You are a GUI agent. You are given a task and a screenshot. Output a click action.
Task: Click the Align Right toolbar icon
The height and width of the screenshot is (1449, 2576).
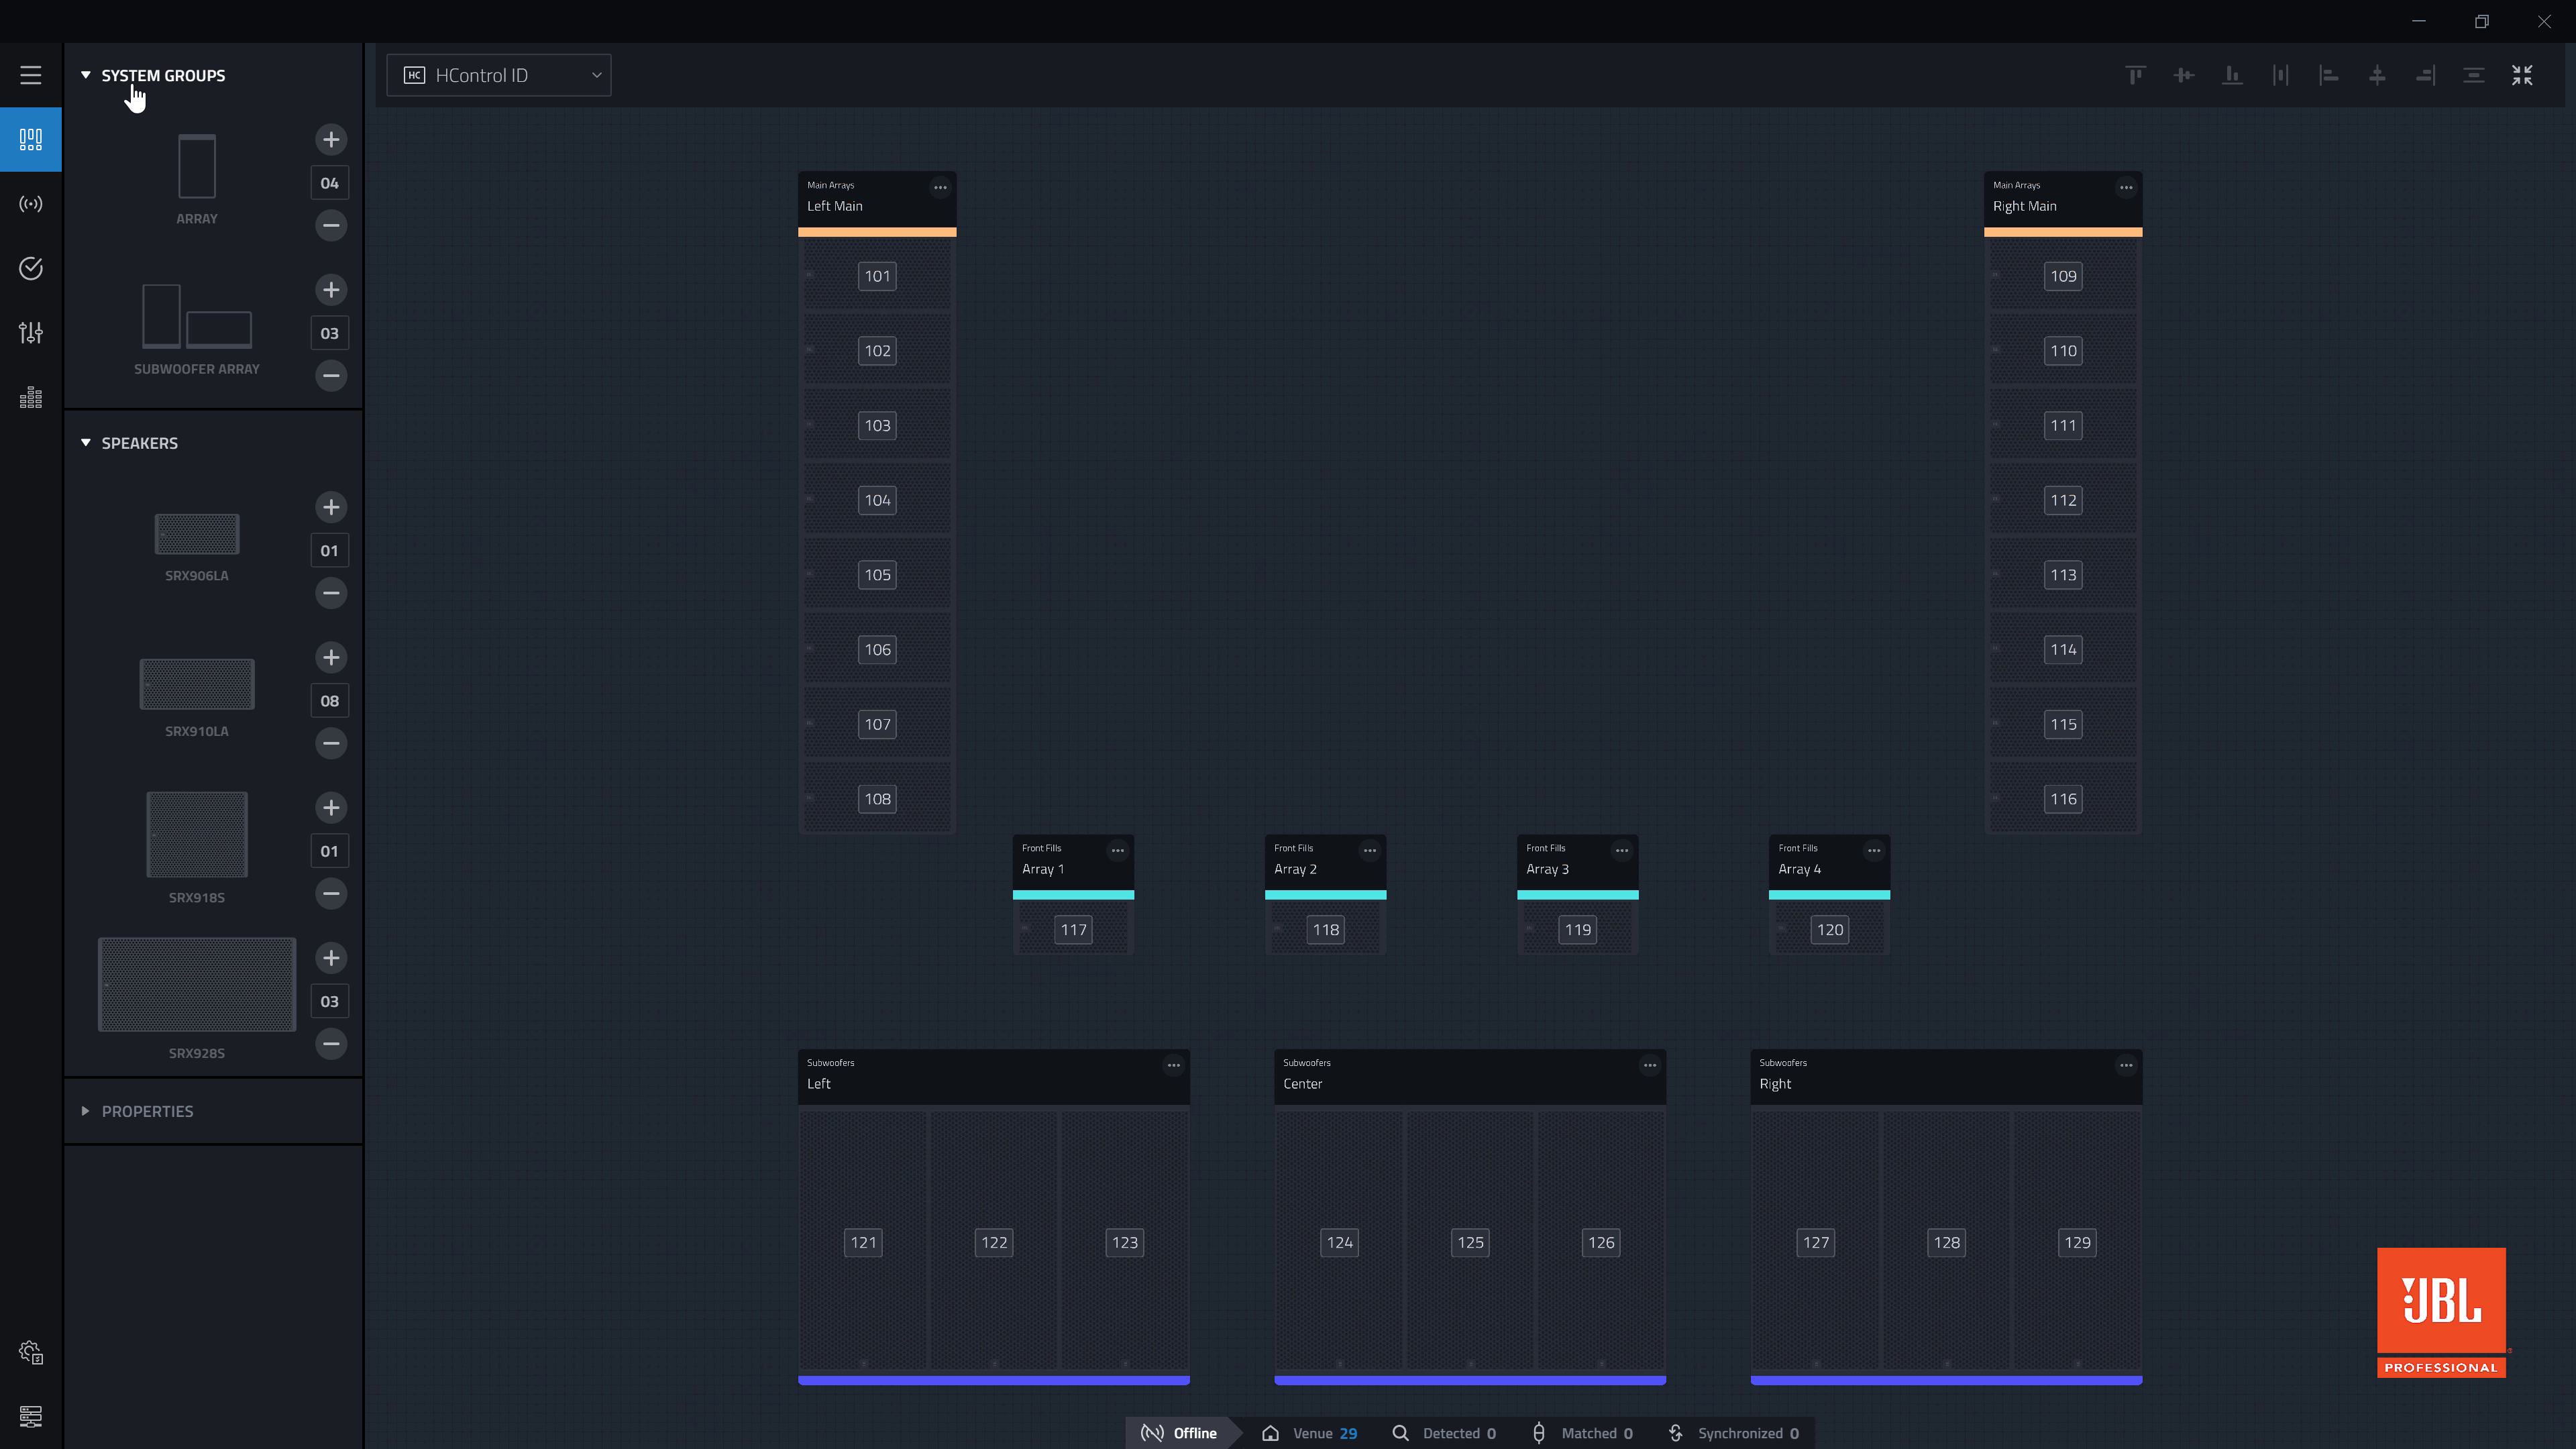tap(2425, 75)
